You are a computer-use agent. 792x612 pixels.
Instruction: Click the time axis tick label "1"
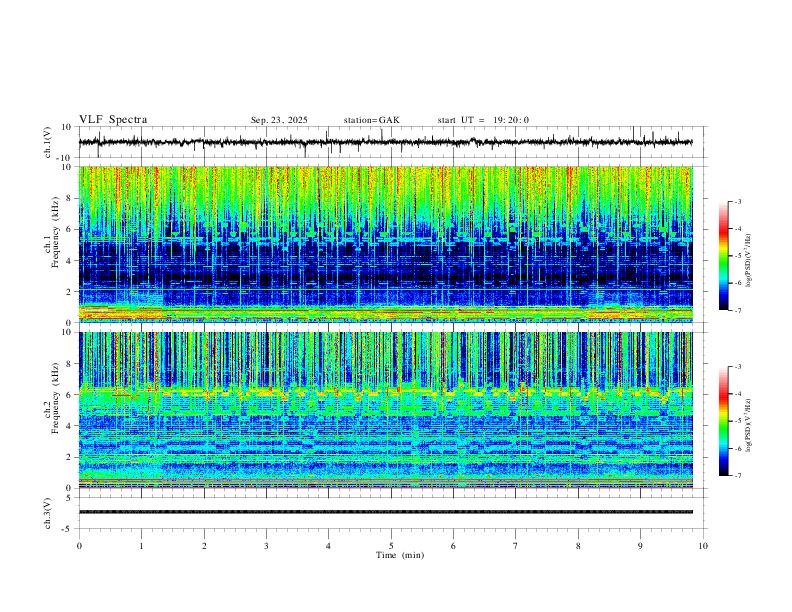[141, 546]
